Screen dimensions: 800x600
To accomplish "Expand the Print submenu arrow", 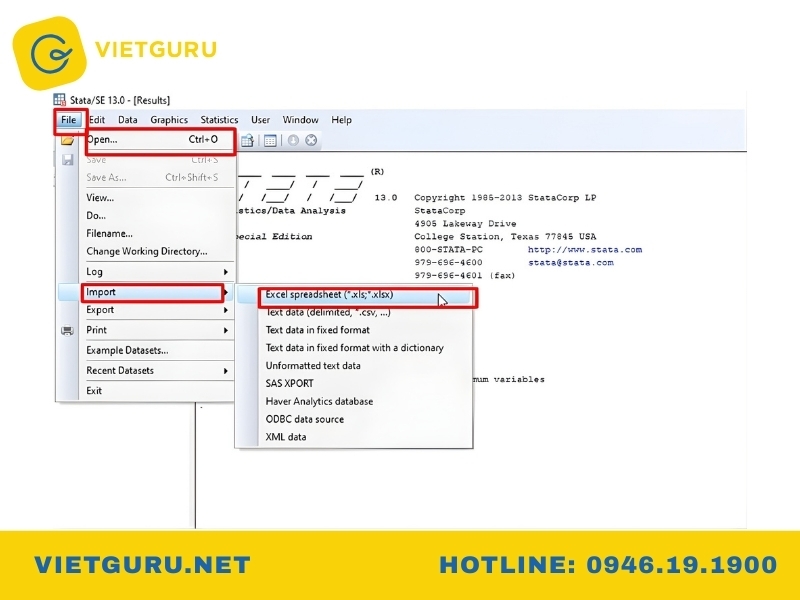I will click(226, 331).
